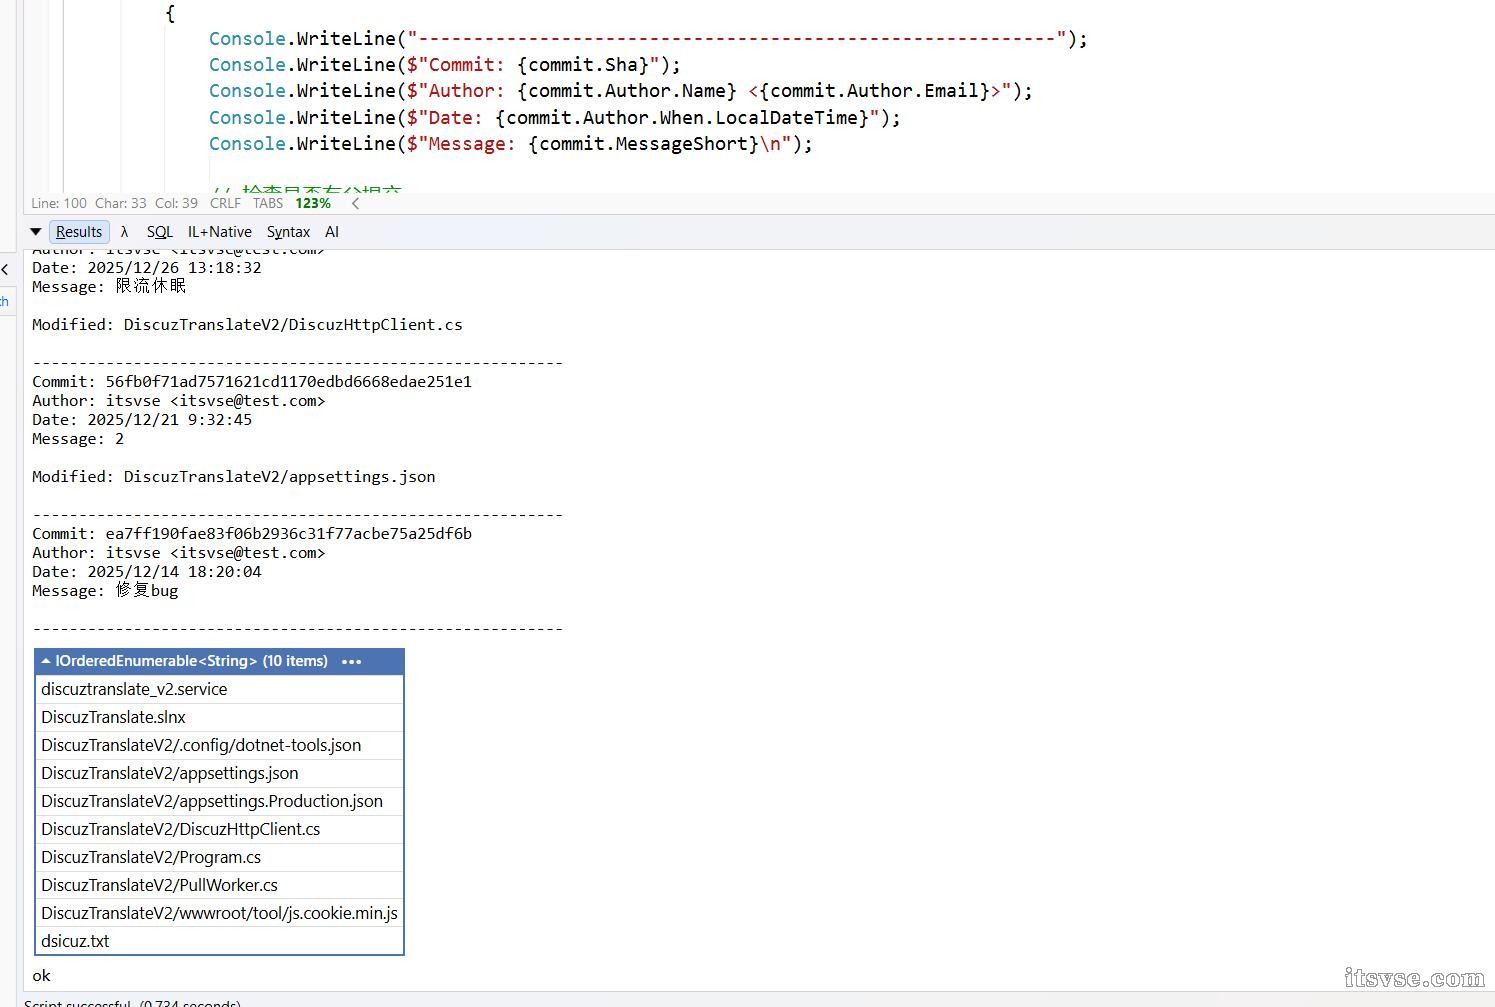Switch to the Results tab
This screenshot has height=1007, width=1495.
click(79, 232)
